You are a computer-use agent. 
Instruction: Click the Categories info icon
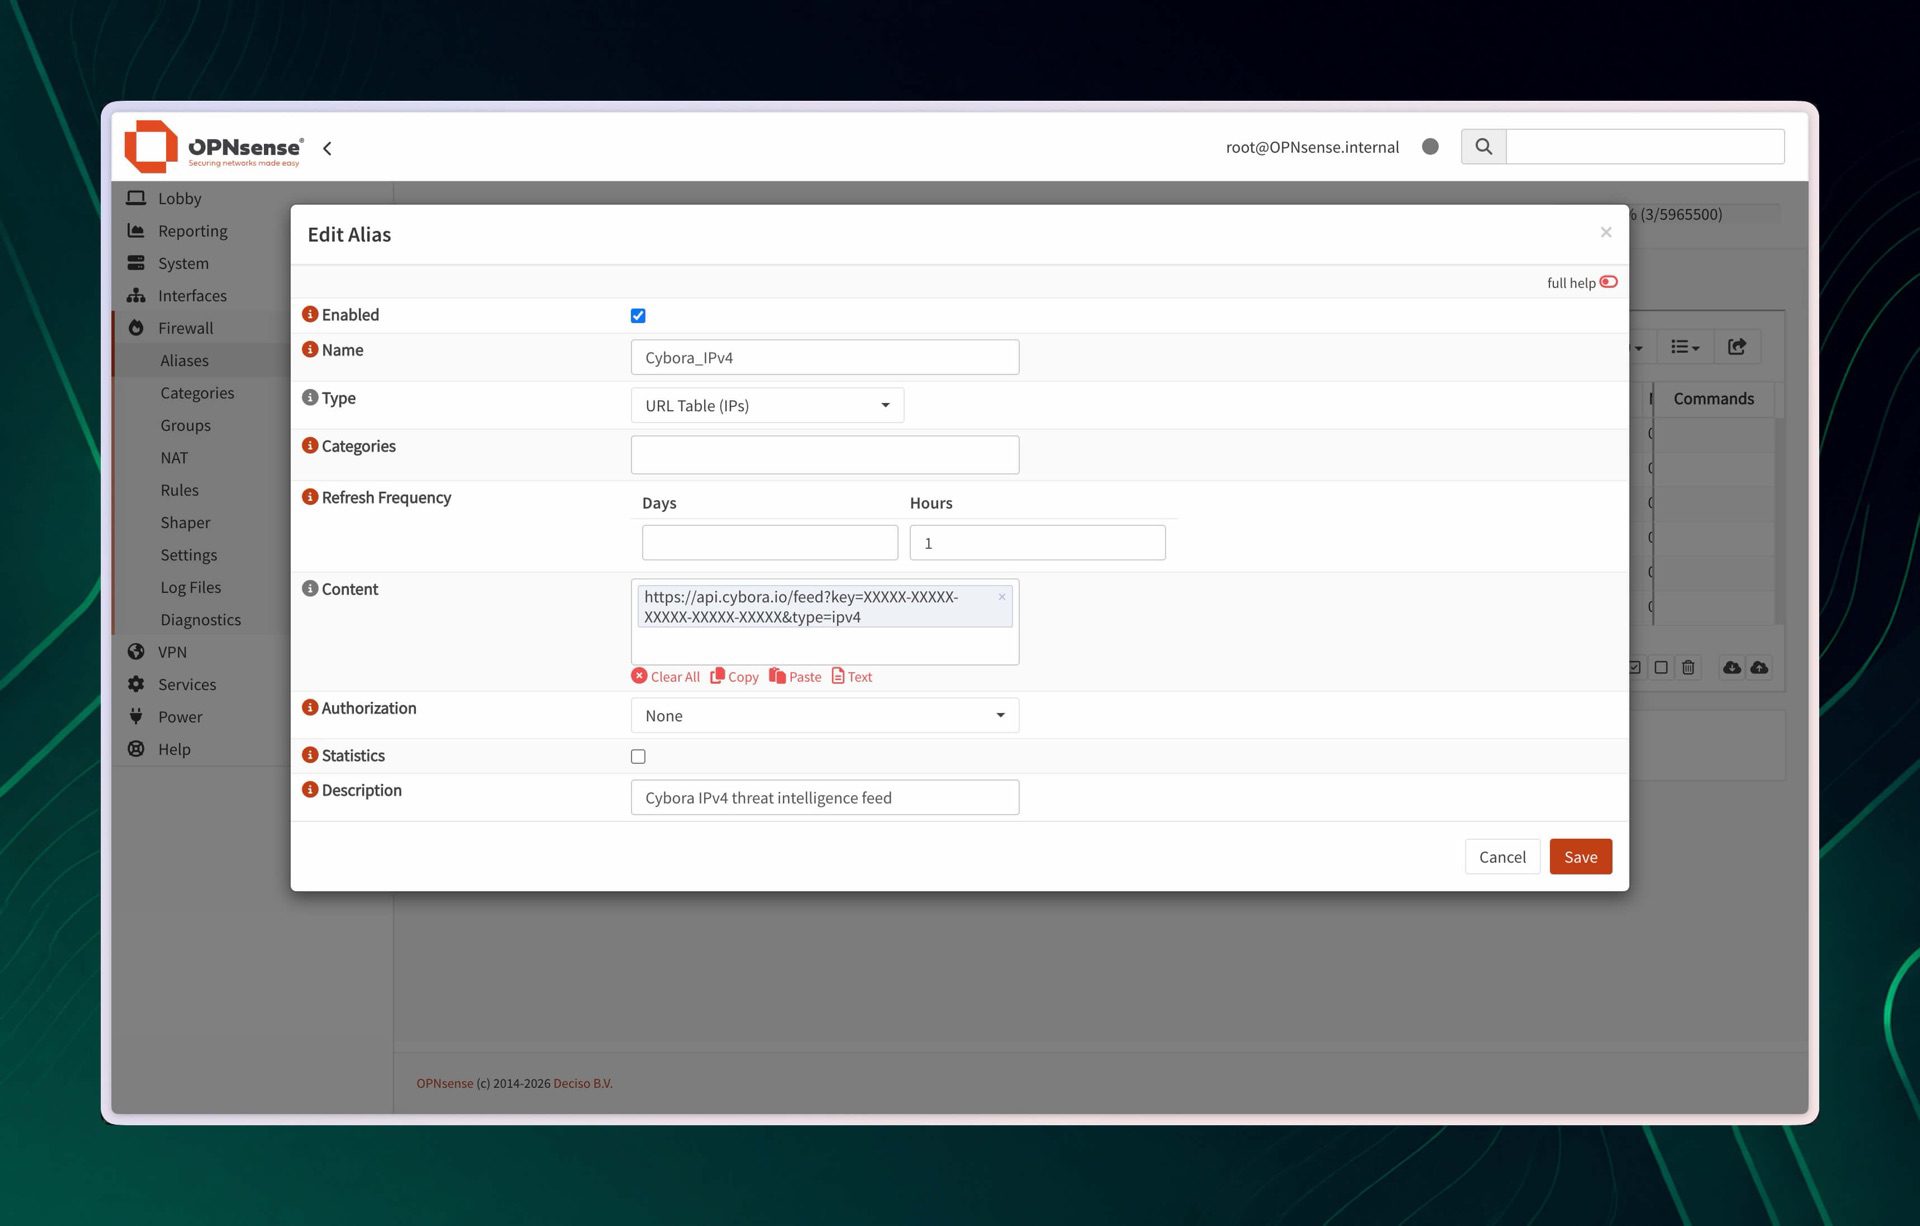coord(310,445)
